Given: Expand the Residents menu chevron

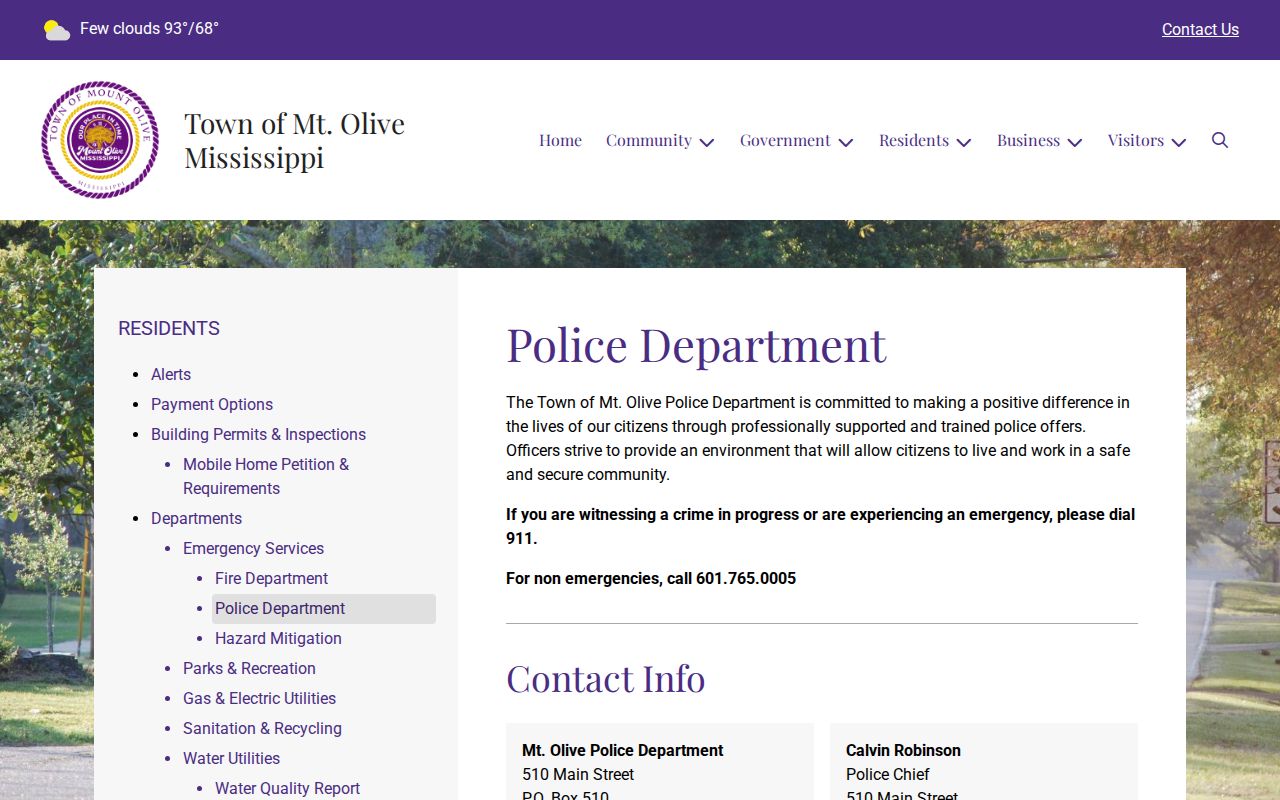Looking at the screenshot, I should click(x=964, y=142).
